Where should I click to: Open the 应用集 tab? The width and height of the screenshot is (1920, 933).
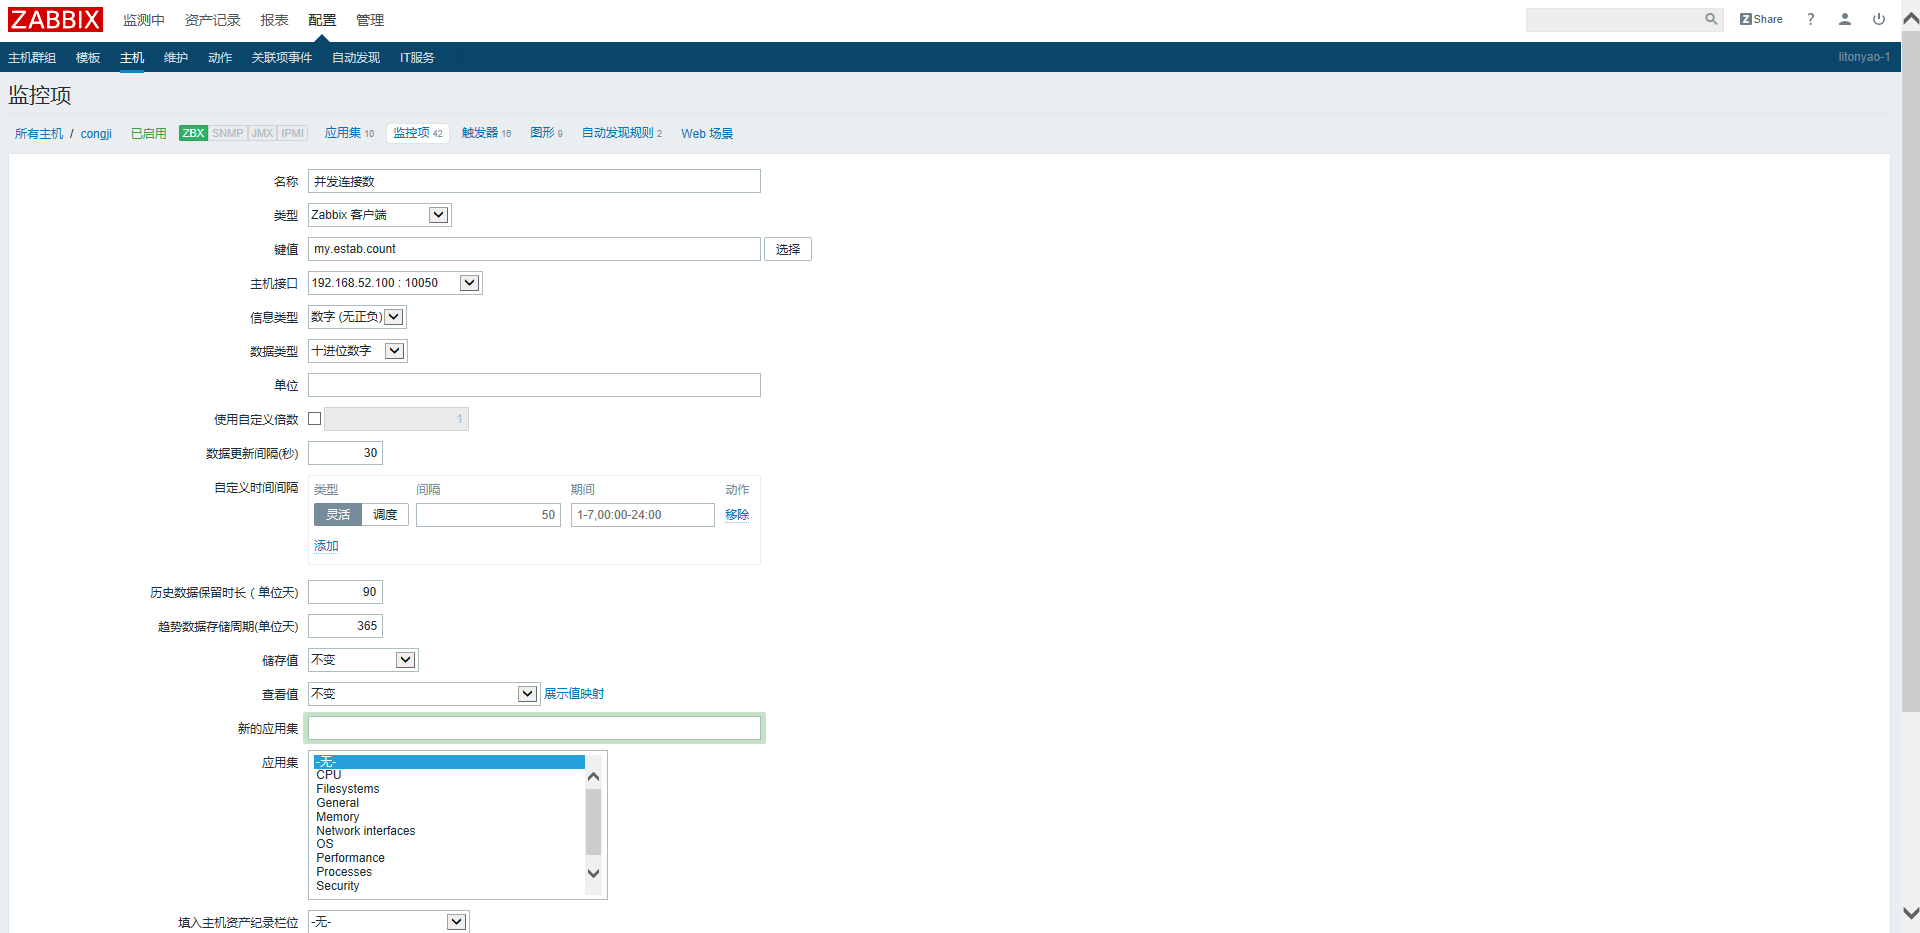349,133
